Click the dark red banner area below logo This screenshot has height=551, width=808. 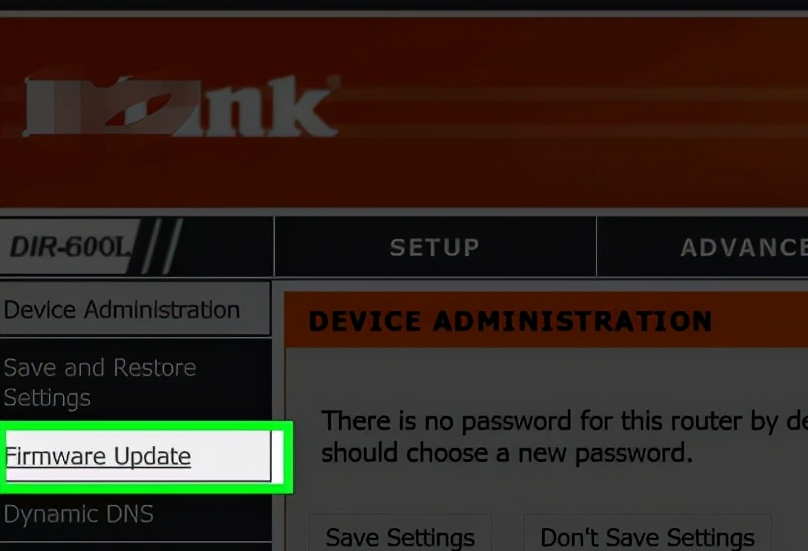pyautogui.click(x=404, y=173)
